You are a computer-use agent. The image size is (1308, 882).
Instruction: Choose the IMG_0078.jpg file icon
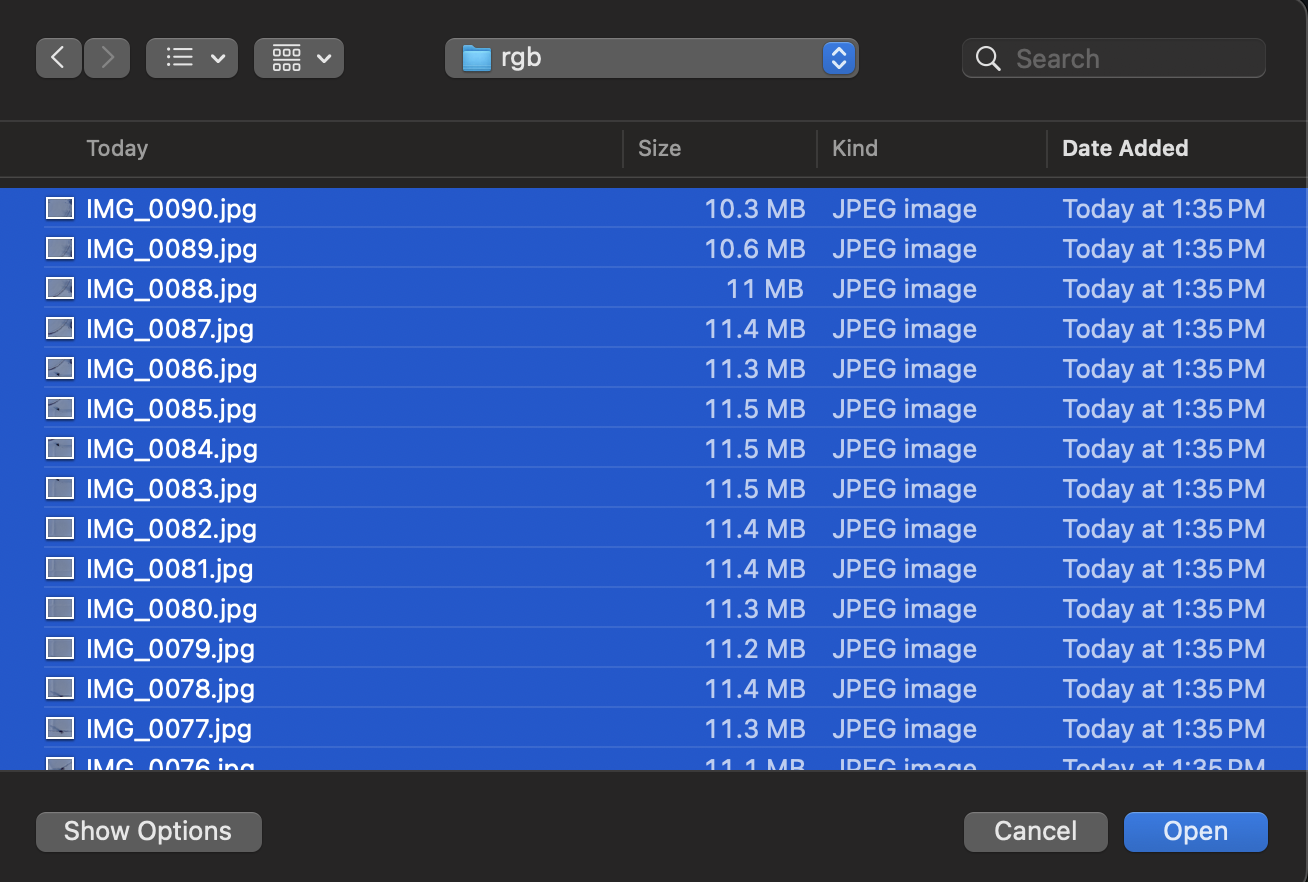click(x=60, y=689)
